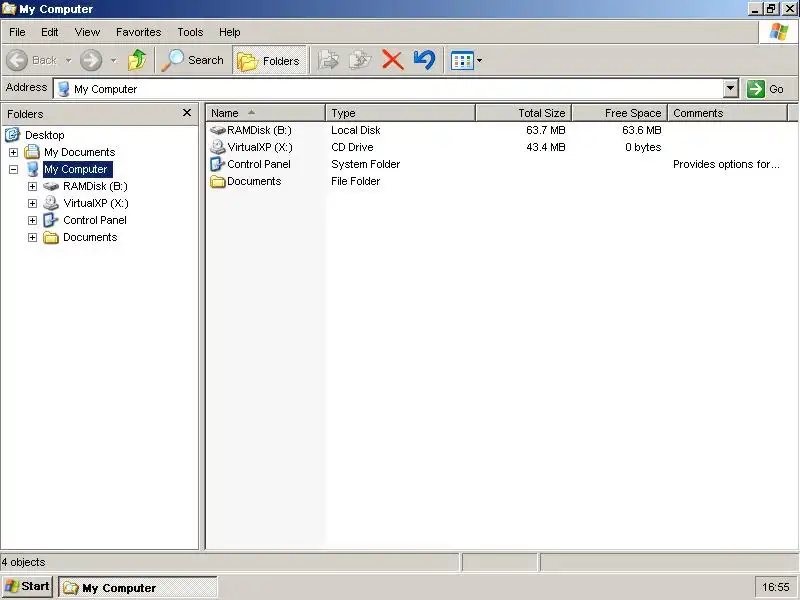800x600 pixels.
Task: Open the File menu
Action: [17, 32]
